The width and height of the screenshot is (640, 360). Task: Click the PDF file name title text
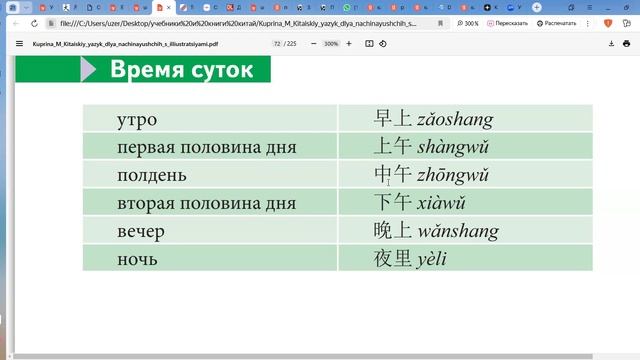click(x=125, y=44)
